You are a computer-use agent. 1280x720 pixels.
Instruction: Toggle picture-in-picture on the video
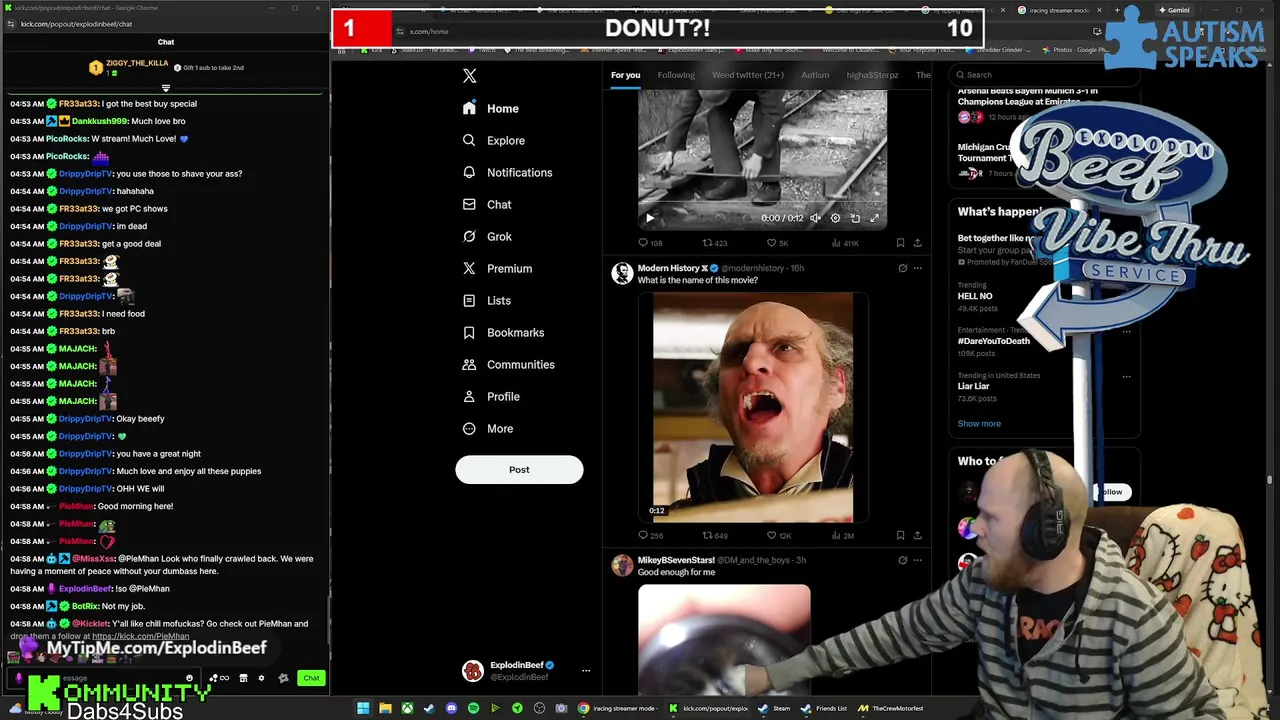click(855, 218)
